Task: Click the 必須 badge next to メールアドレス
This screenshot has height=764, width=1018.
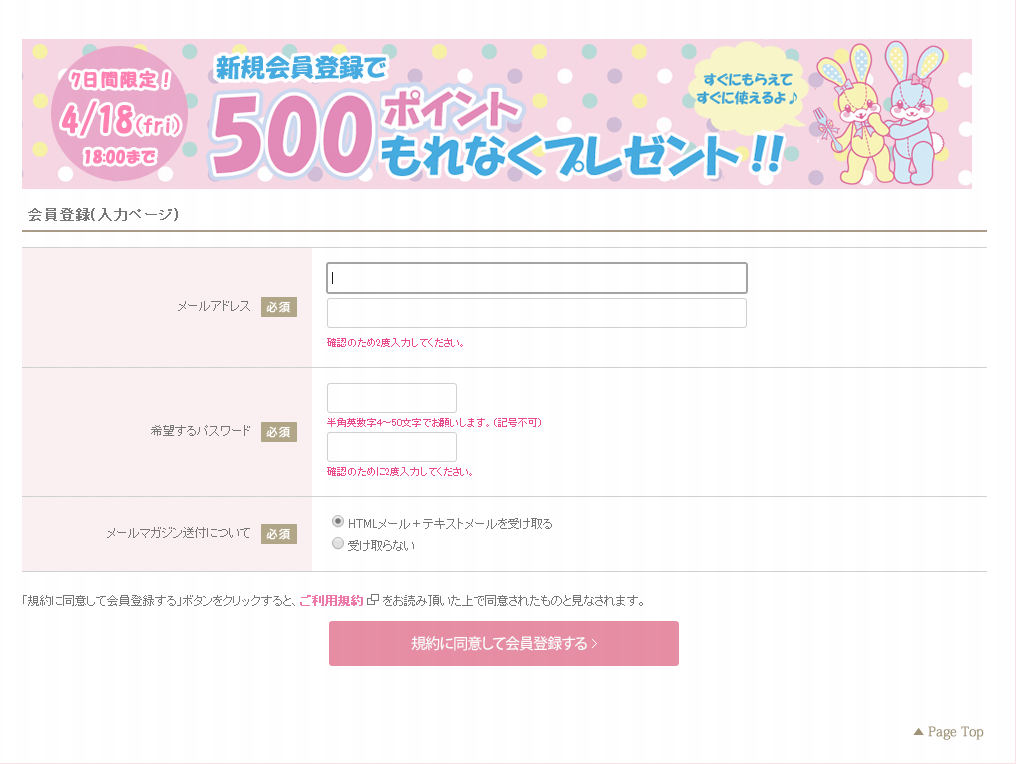Action: point(279,307)
